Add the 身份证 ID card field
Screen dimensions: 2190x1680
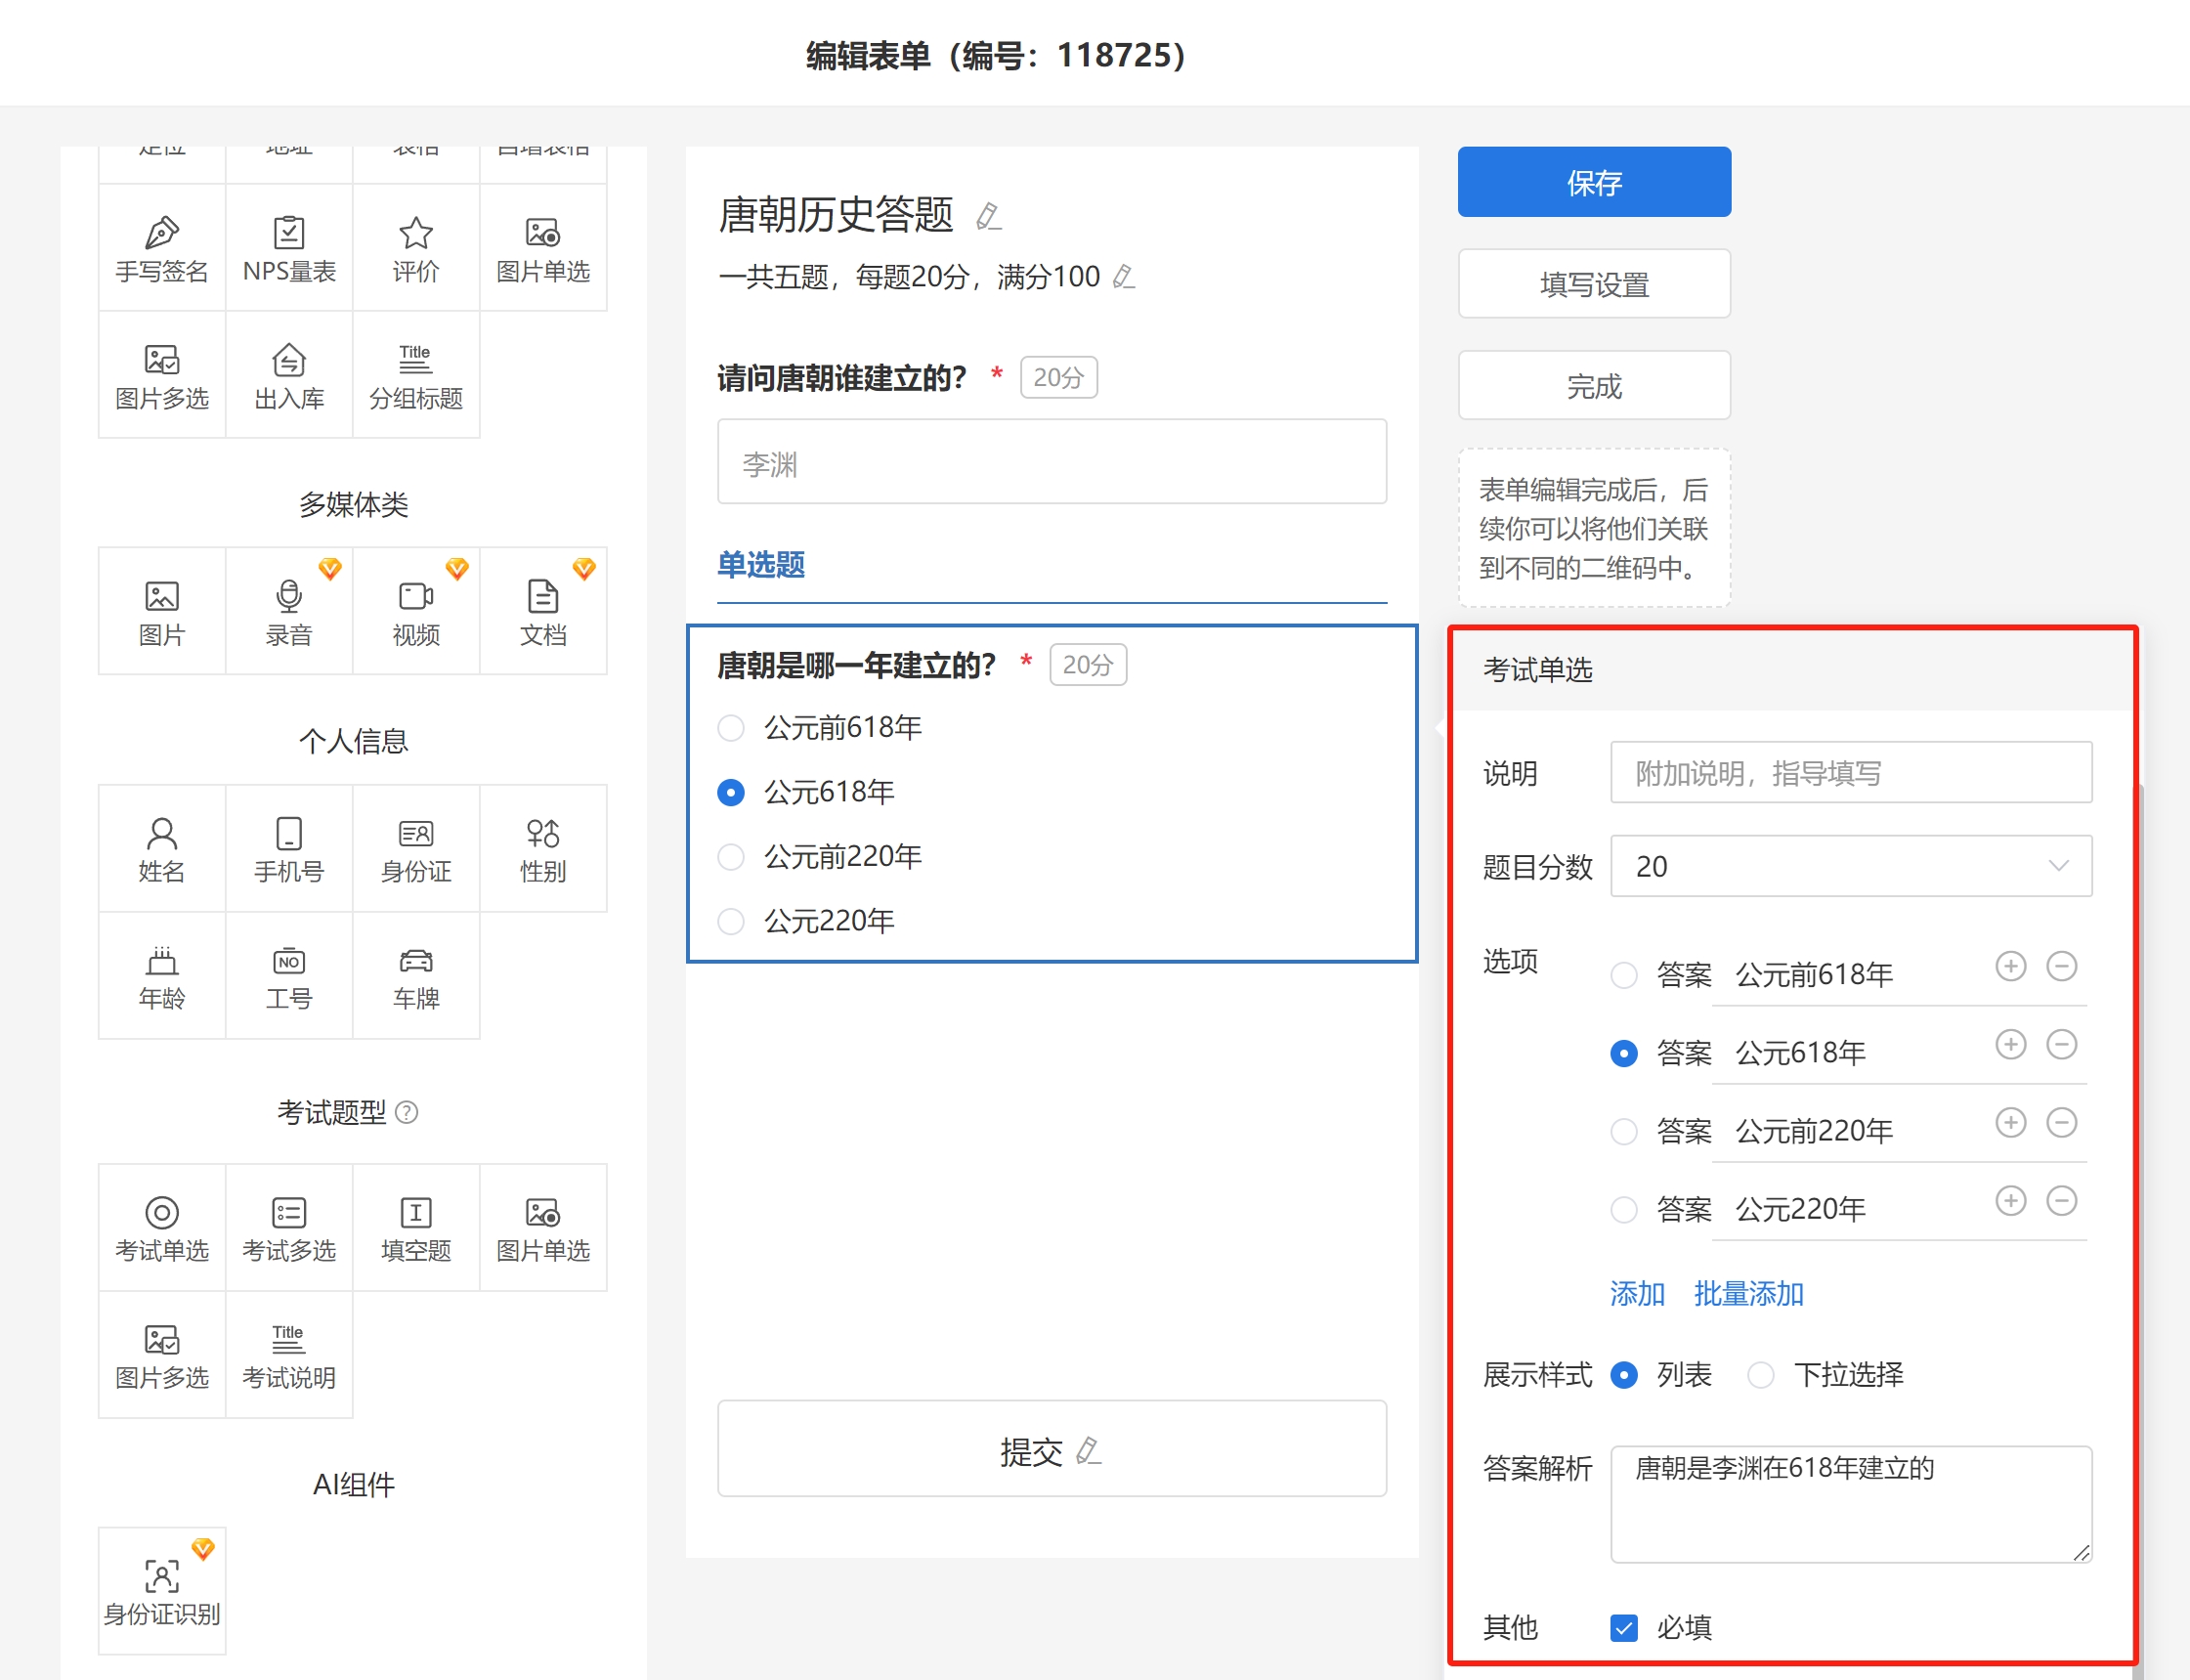pyautogui.click(x=416, y=849)
